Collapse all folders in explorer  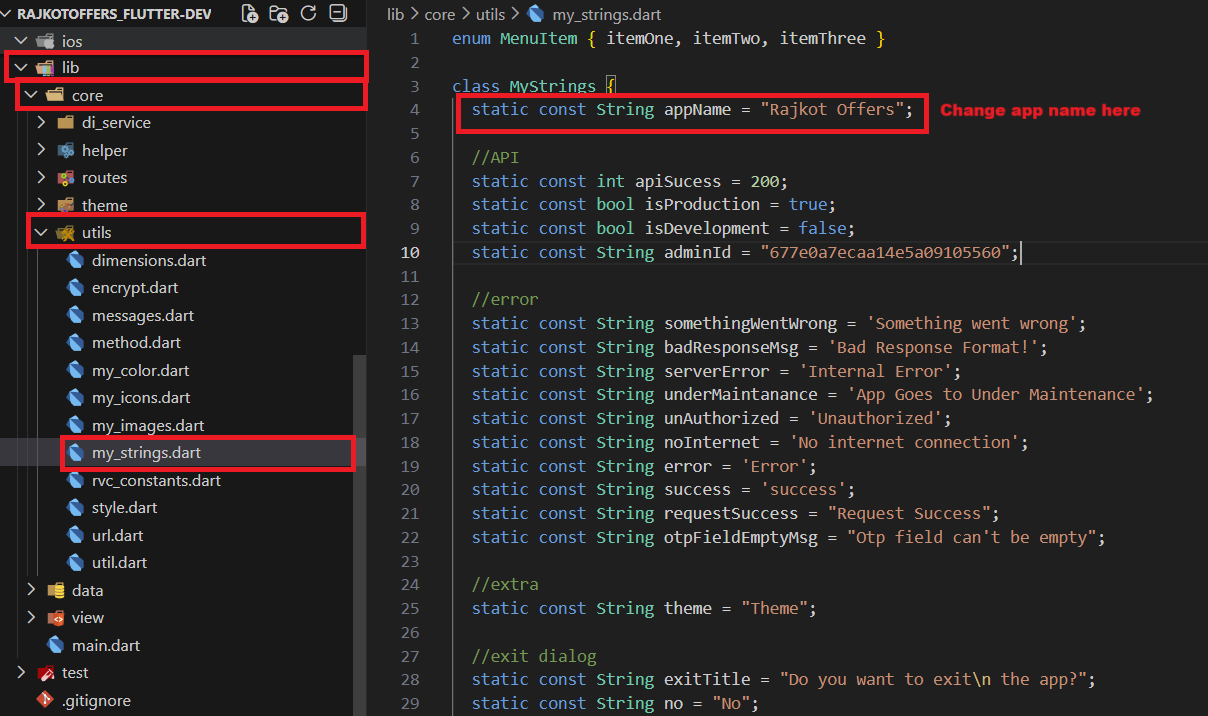coord(338,14)
